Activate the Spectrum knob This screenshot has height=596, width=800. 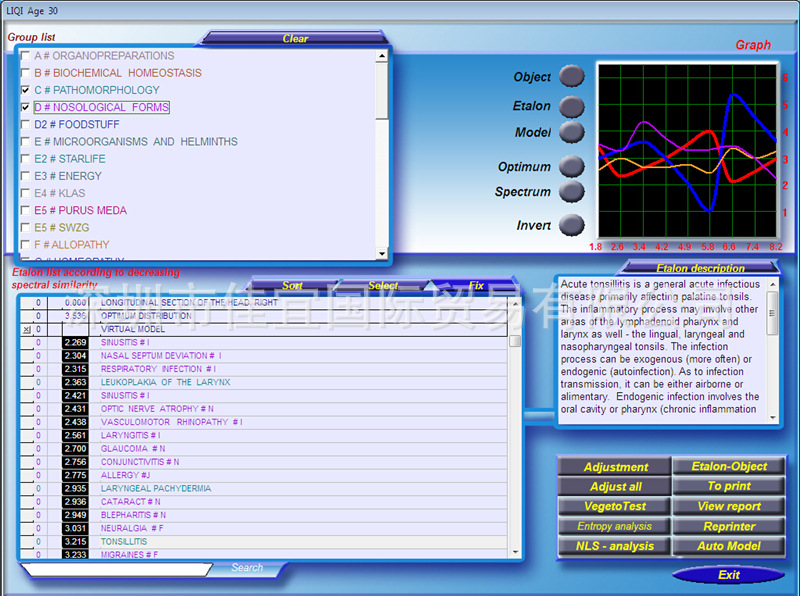click(x=569, y=192)
